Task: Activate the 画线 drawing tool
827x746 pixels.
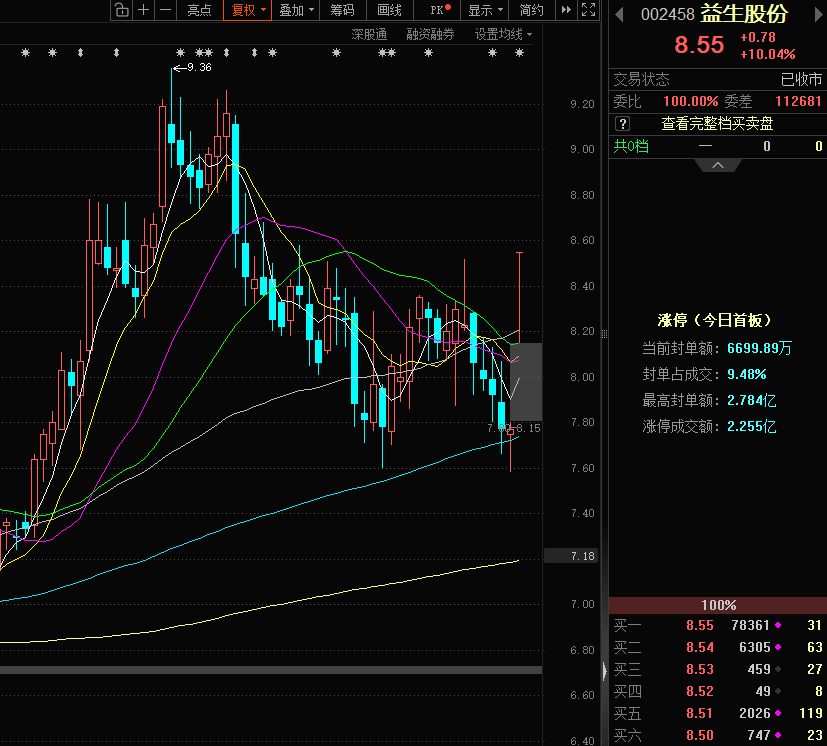Action: (x=390, y=10)
